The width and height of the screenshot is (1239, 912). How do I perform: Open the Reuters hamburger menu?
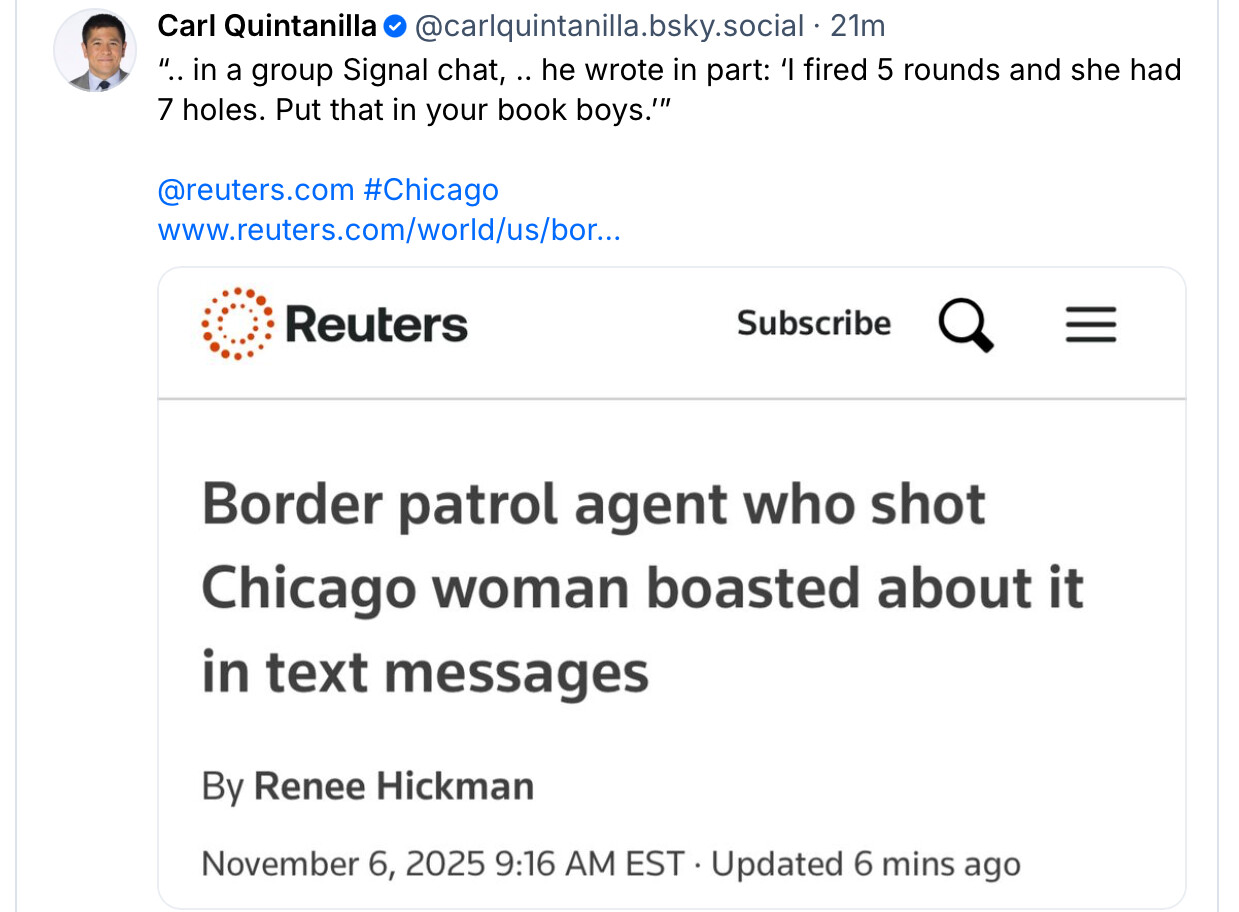tap(1090, 325)
